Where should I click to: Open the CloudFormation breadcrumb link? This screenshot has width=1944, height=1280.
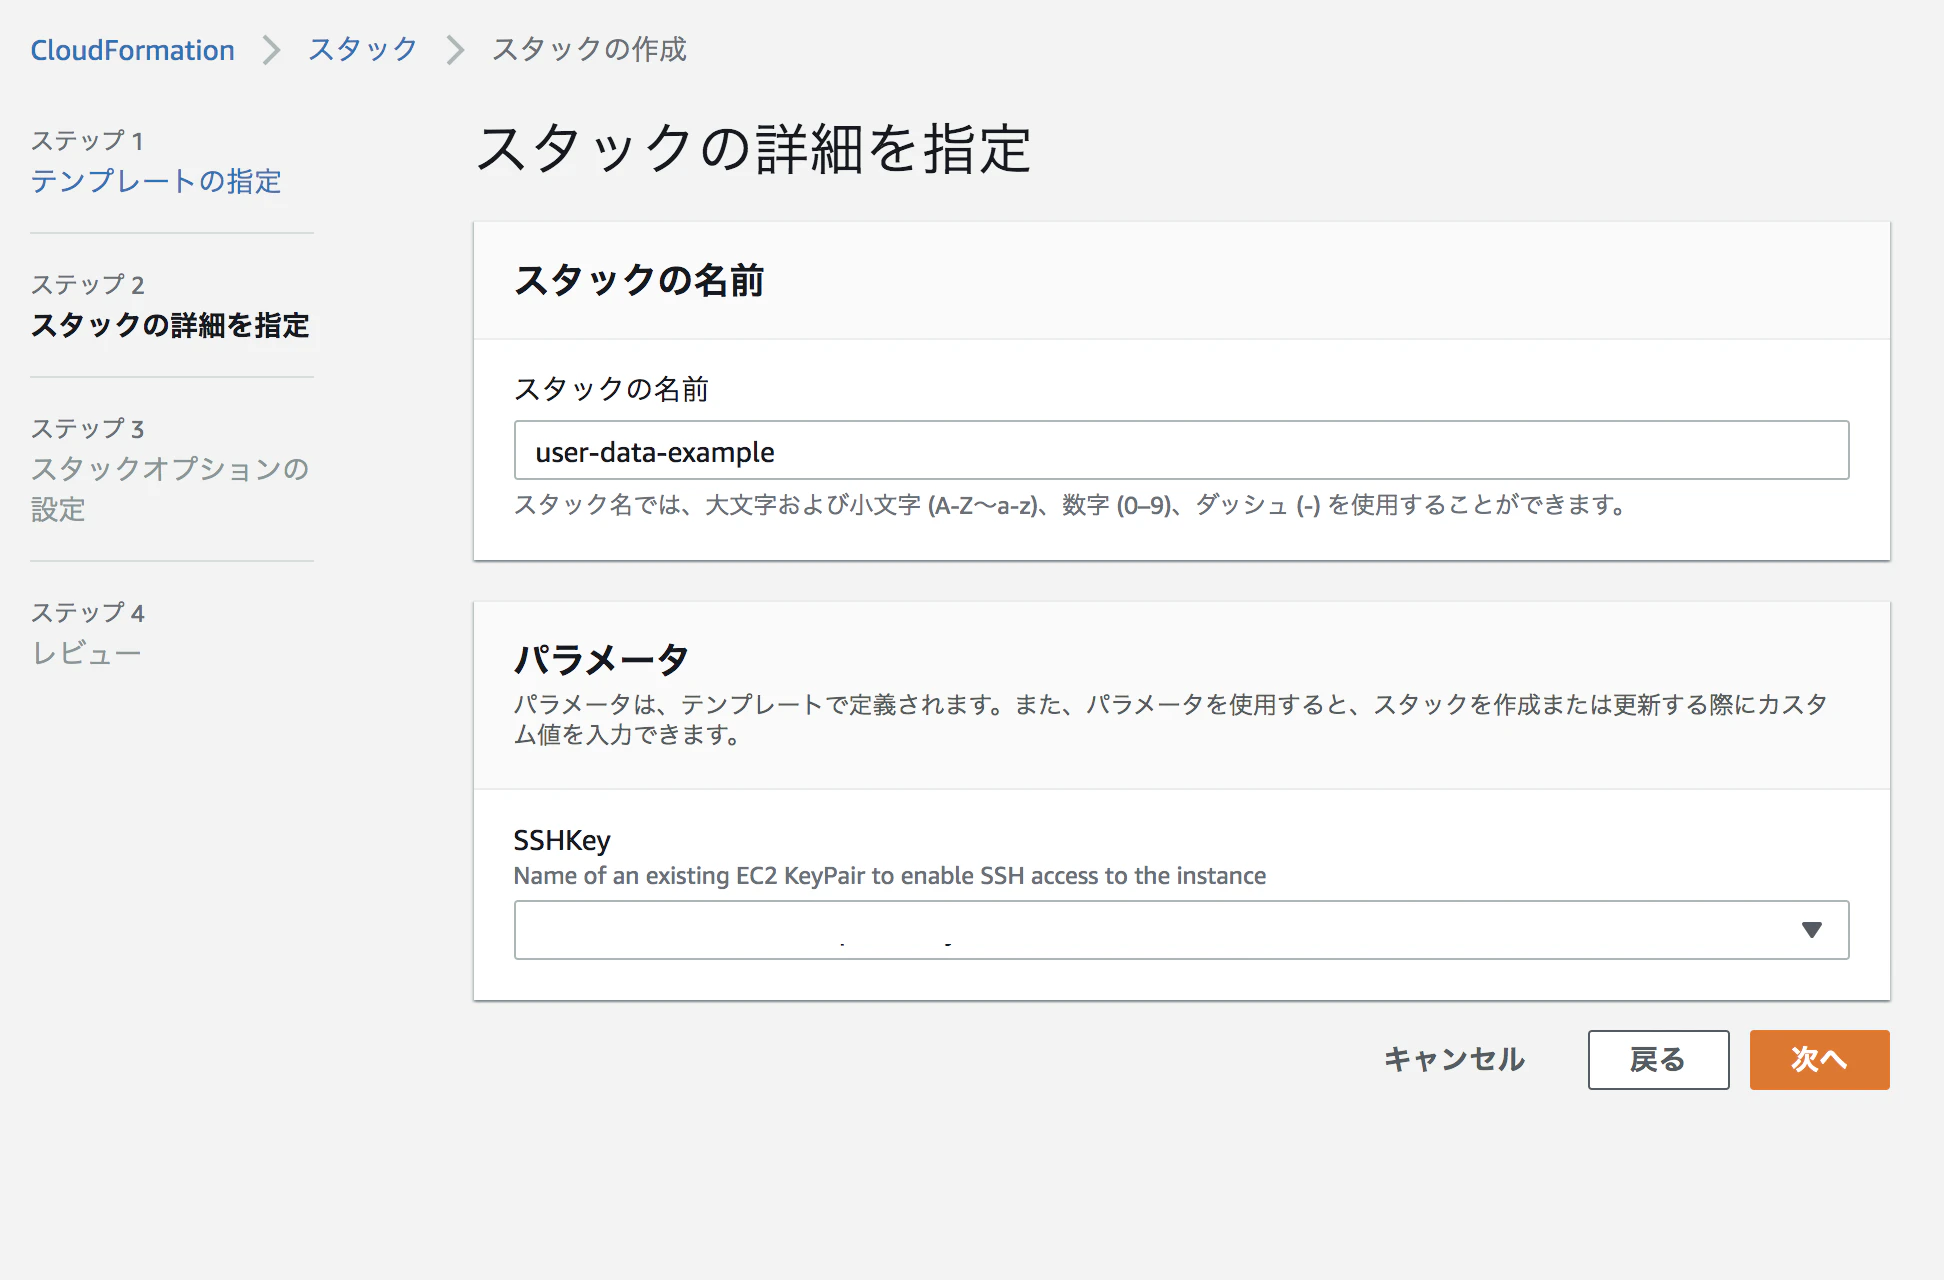132,50
